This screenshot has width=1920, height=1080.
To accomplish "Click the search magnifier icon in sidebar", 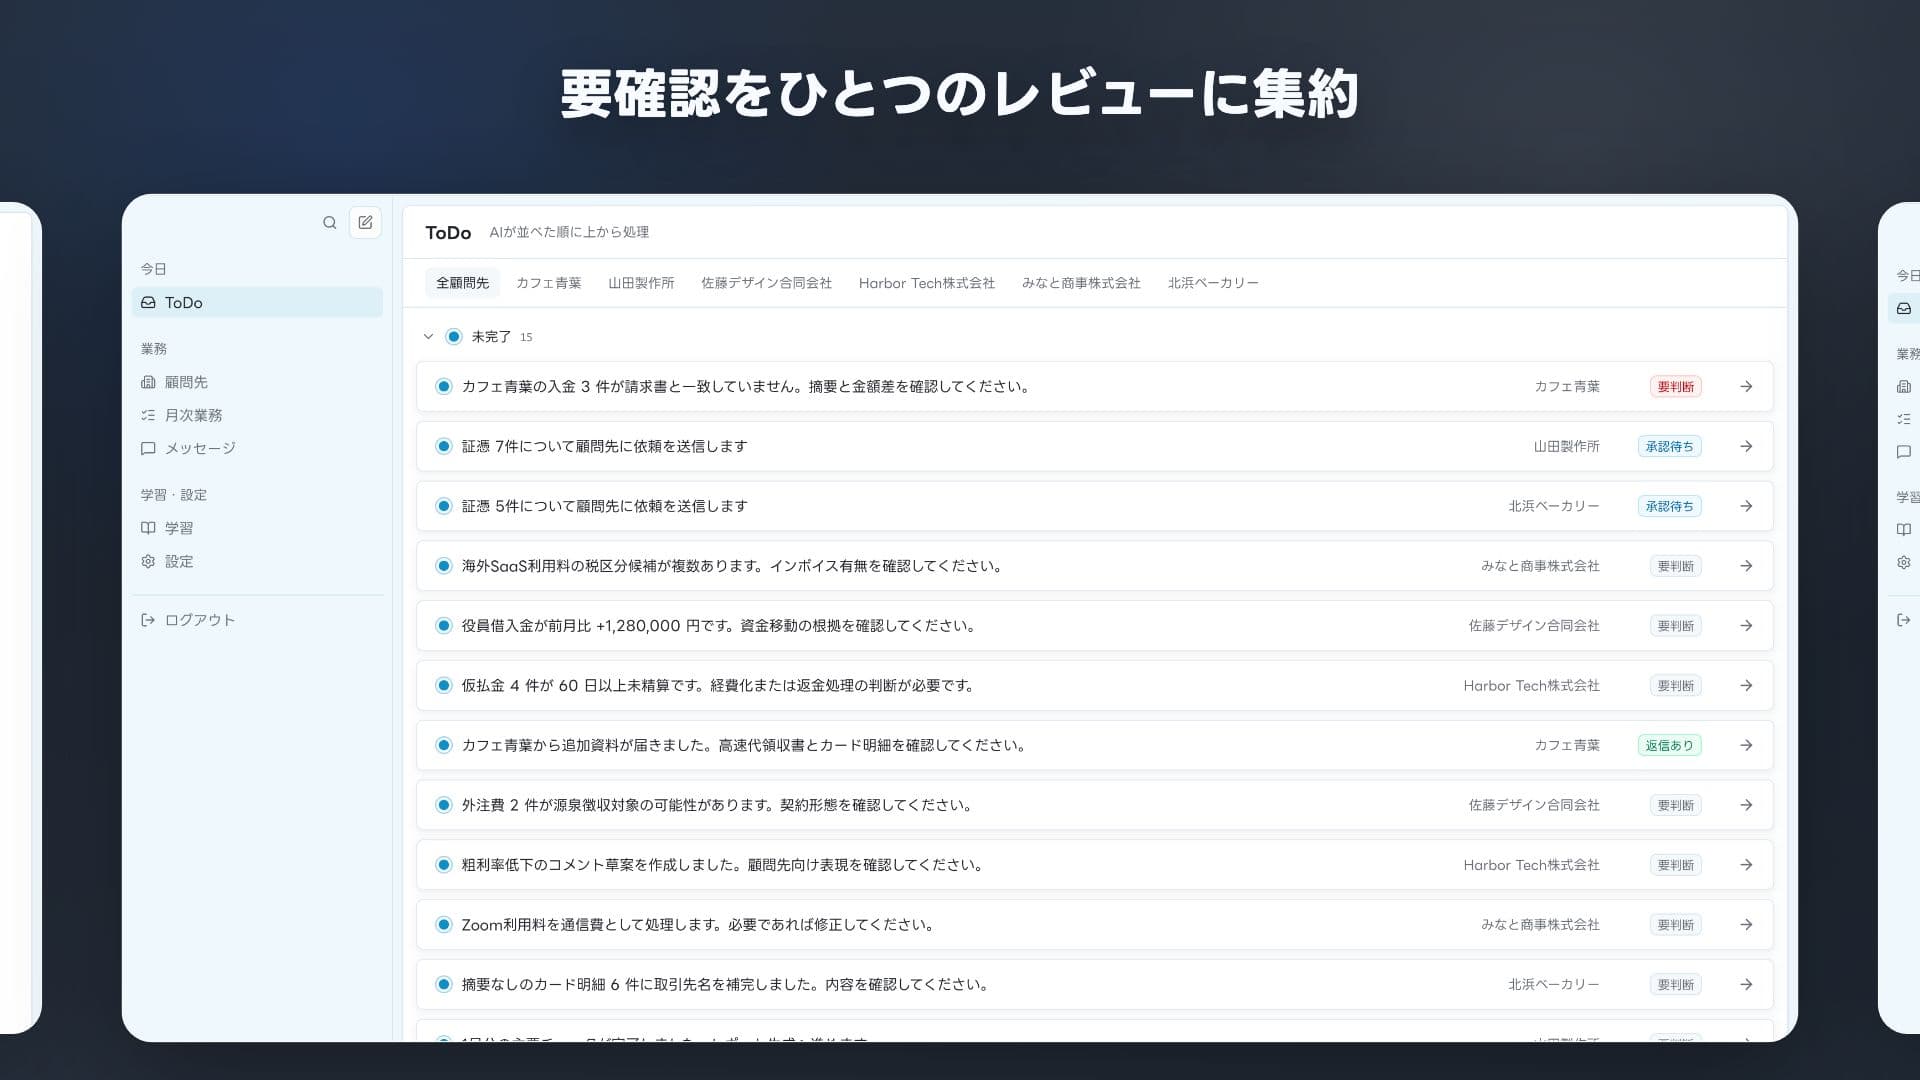I will 329,222.
